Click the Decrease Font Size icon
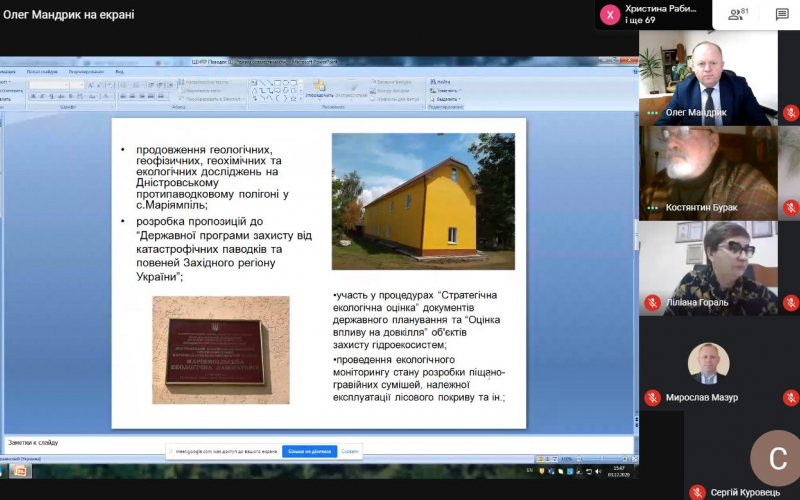The height and width of the screenshot is (500, 800). (x=100, y=85)
